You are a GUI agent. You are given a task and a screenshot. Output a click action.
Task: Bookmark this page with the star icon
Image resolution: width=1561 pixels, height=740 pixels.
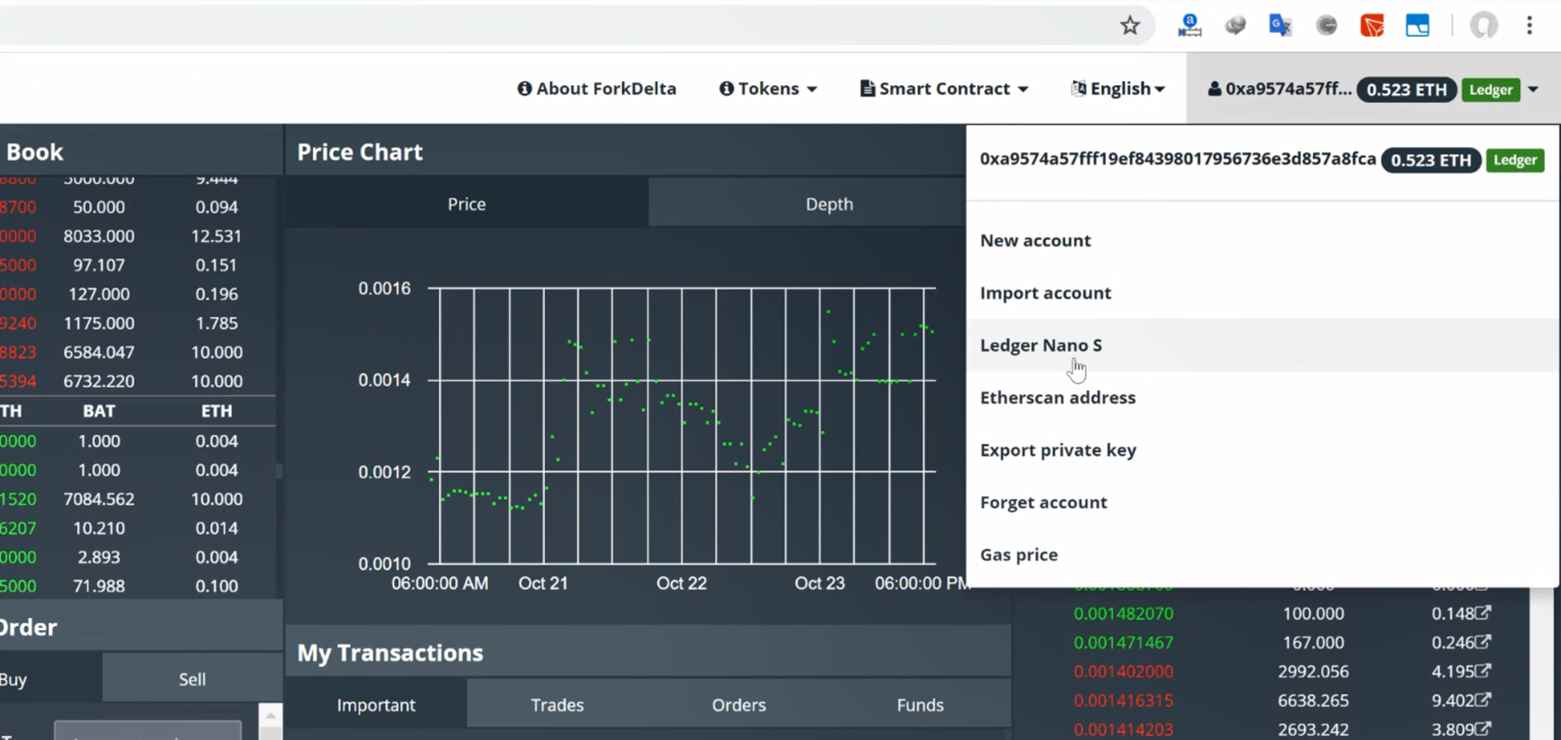(1129, 26)
